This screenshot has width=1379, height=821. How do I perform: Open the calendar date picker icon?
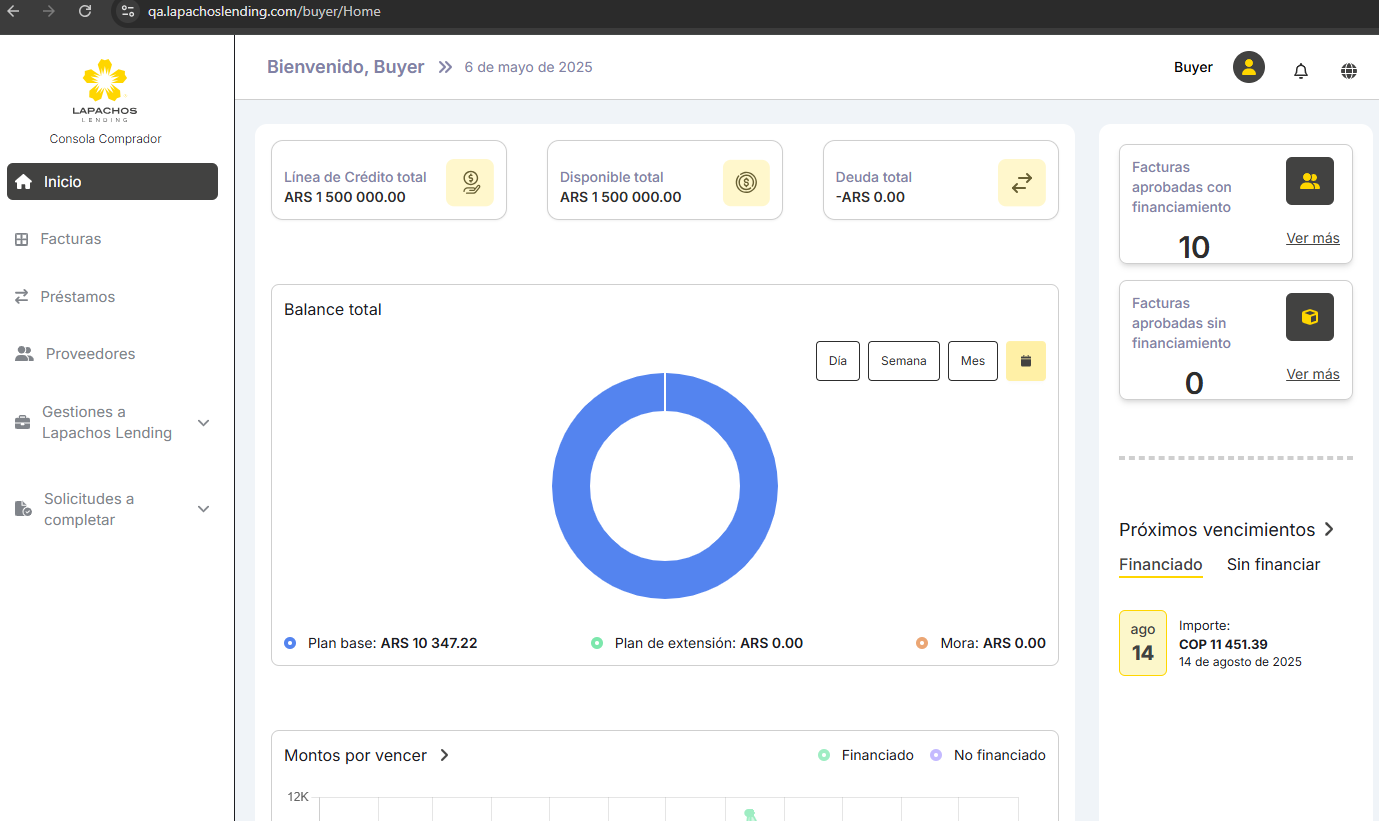[x=1025, y=361]
